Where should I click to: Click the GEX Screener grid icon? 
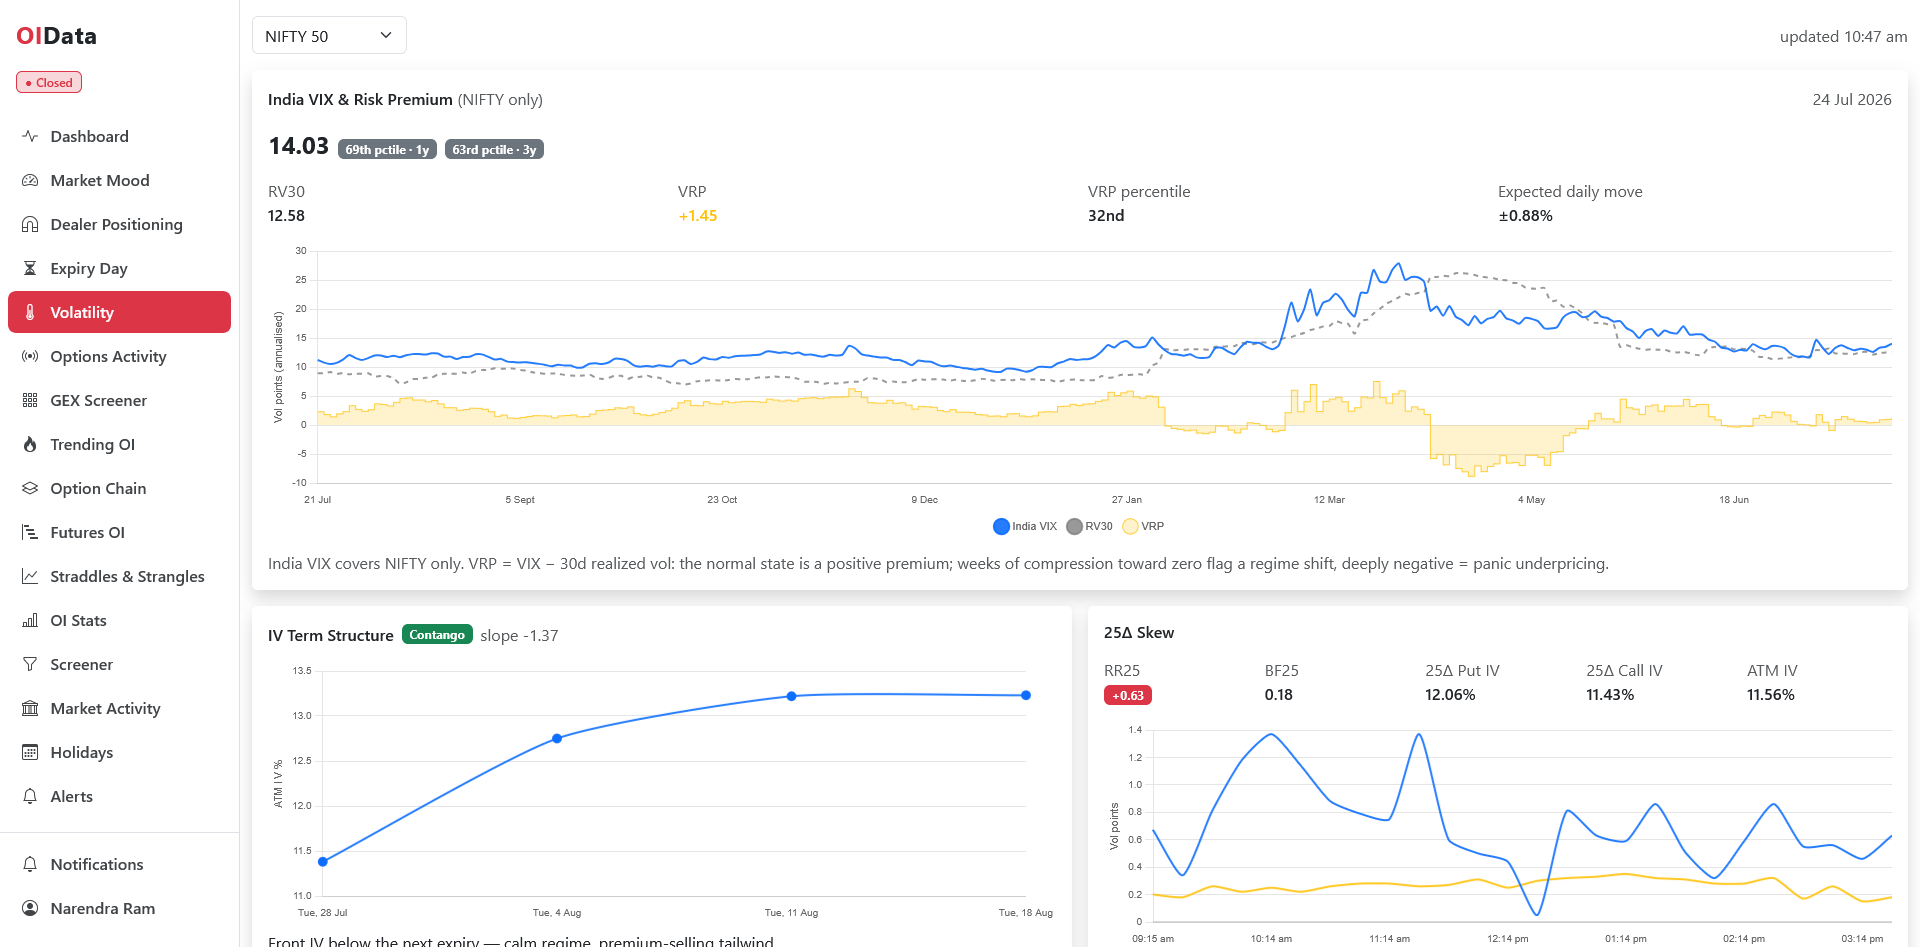tap(30, 400)
